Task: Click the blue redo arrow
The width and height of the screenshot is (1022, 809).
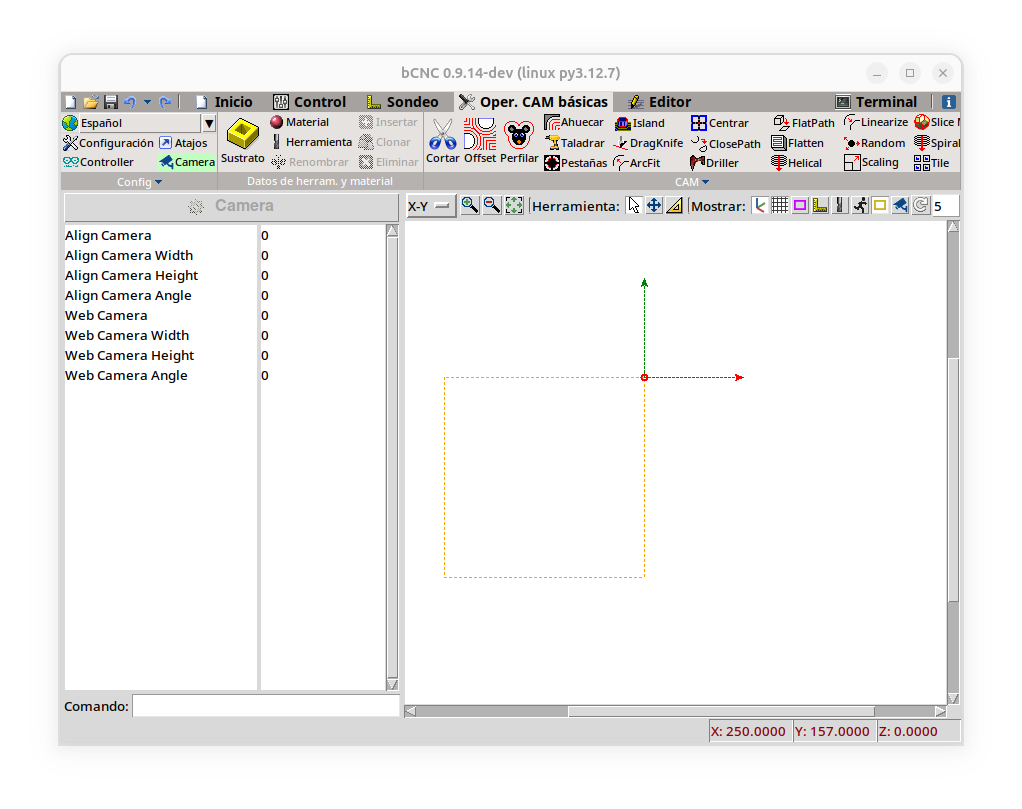Action: coord(165,102)
